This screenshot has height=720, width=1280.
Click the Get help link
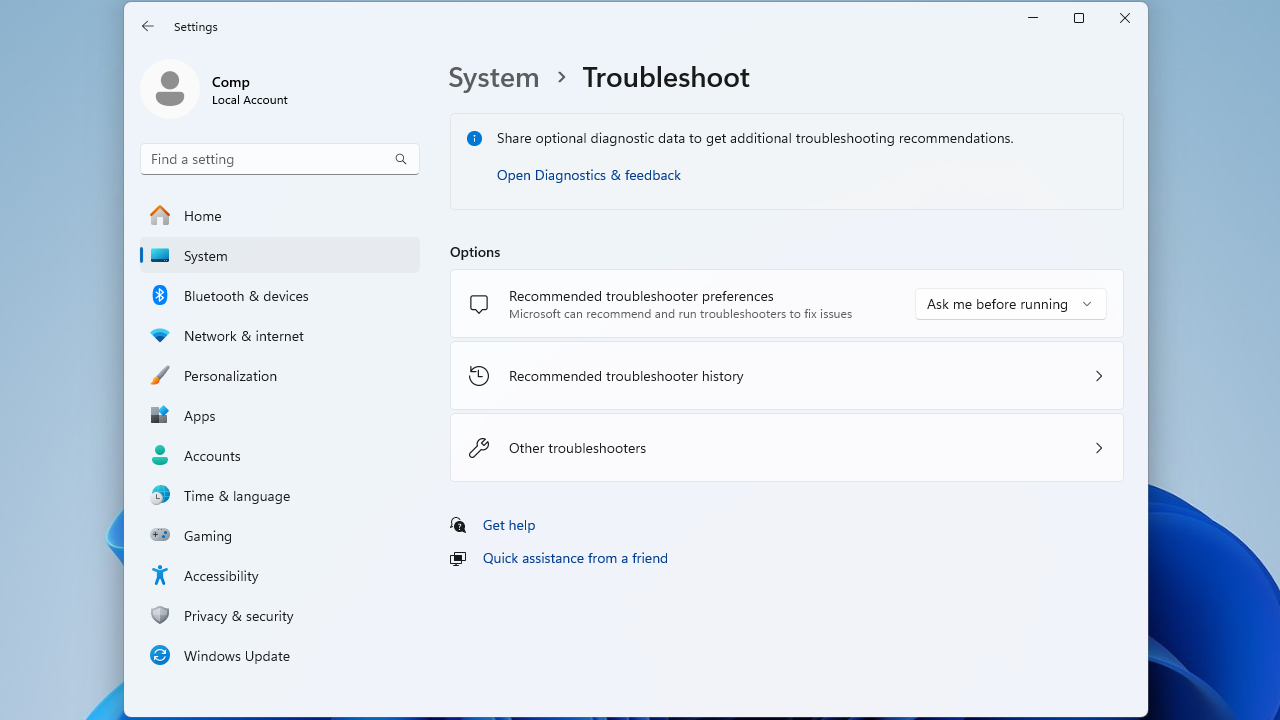point(508,525)
